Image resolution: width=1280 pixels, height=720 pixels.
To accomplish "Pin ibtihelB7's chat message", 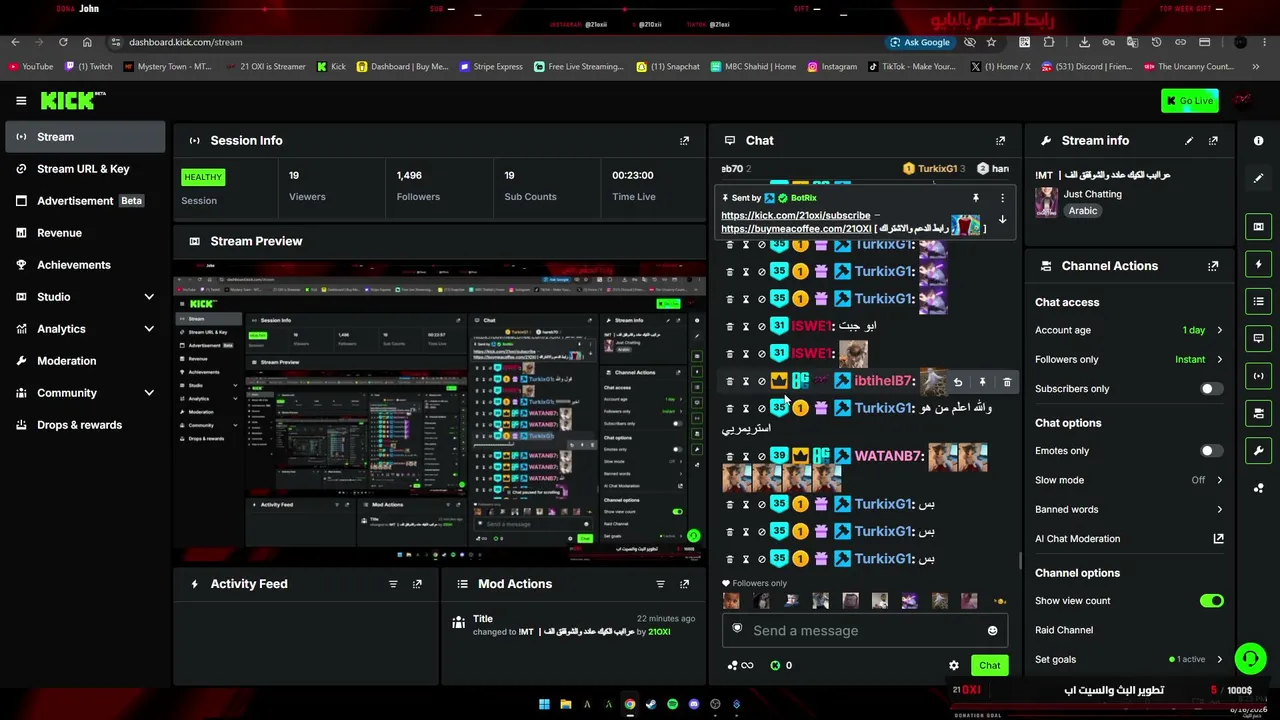I will pyautogui.click(x=982, y=382).
